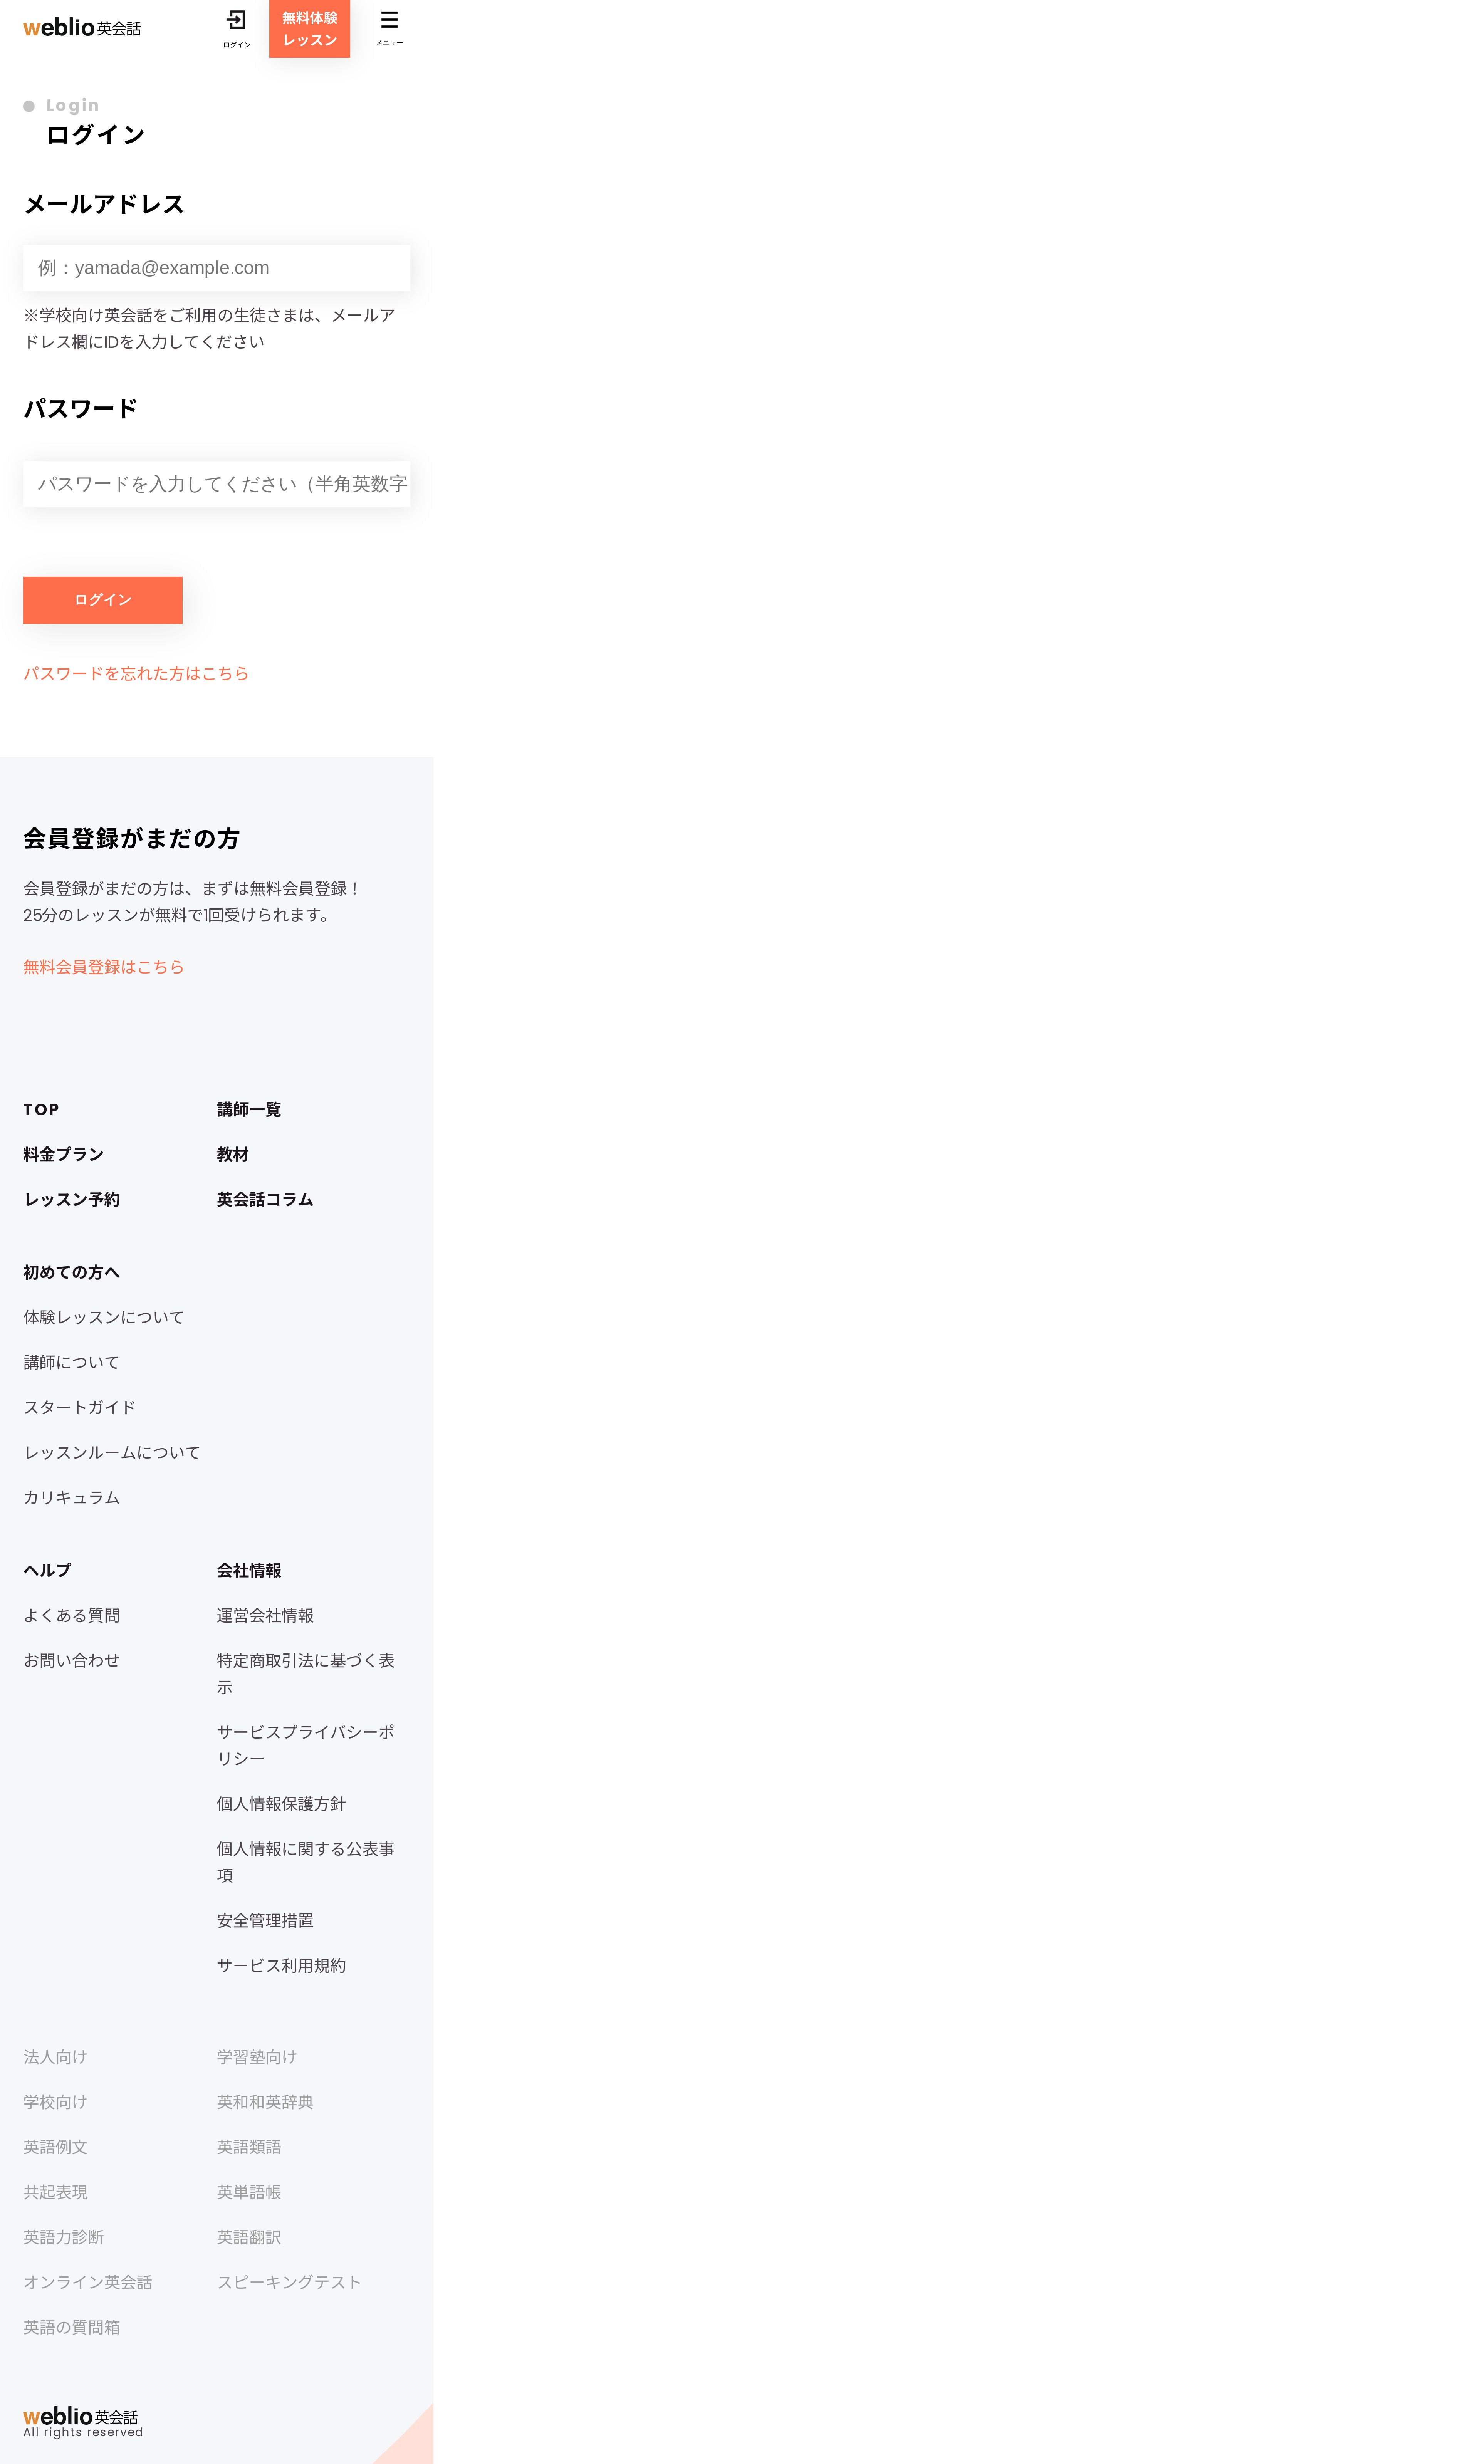Open the hamburger menu icon
The image size is (1484, 2464).
389,27
